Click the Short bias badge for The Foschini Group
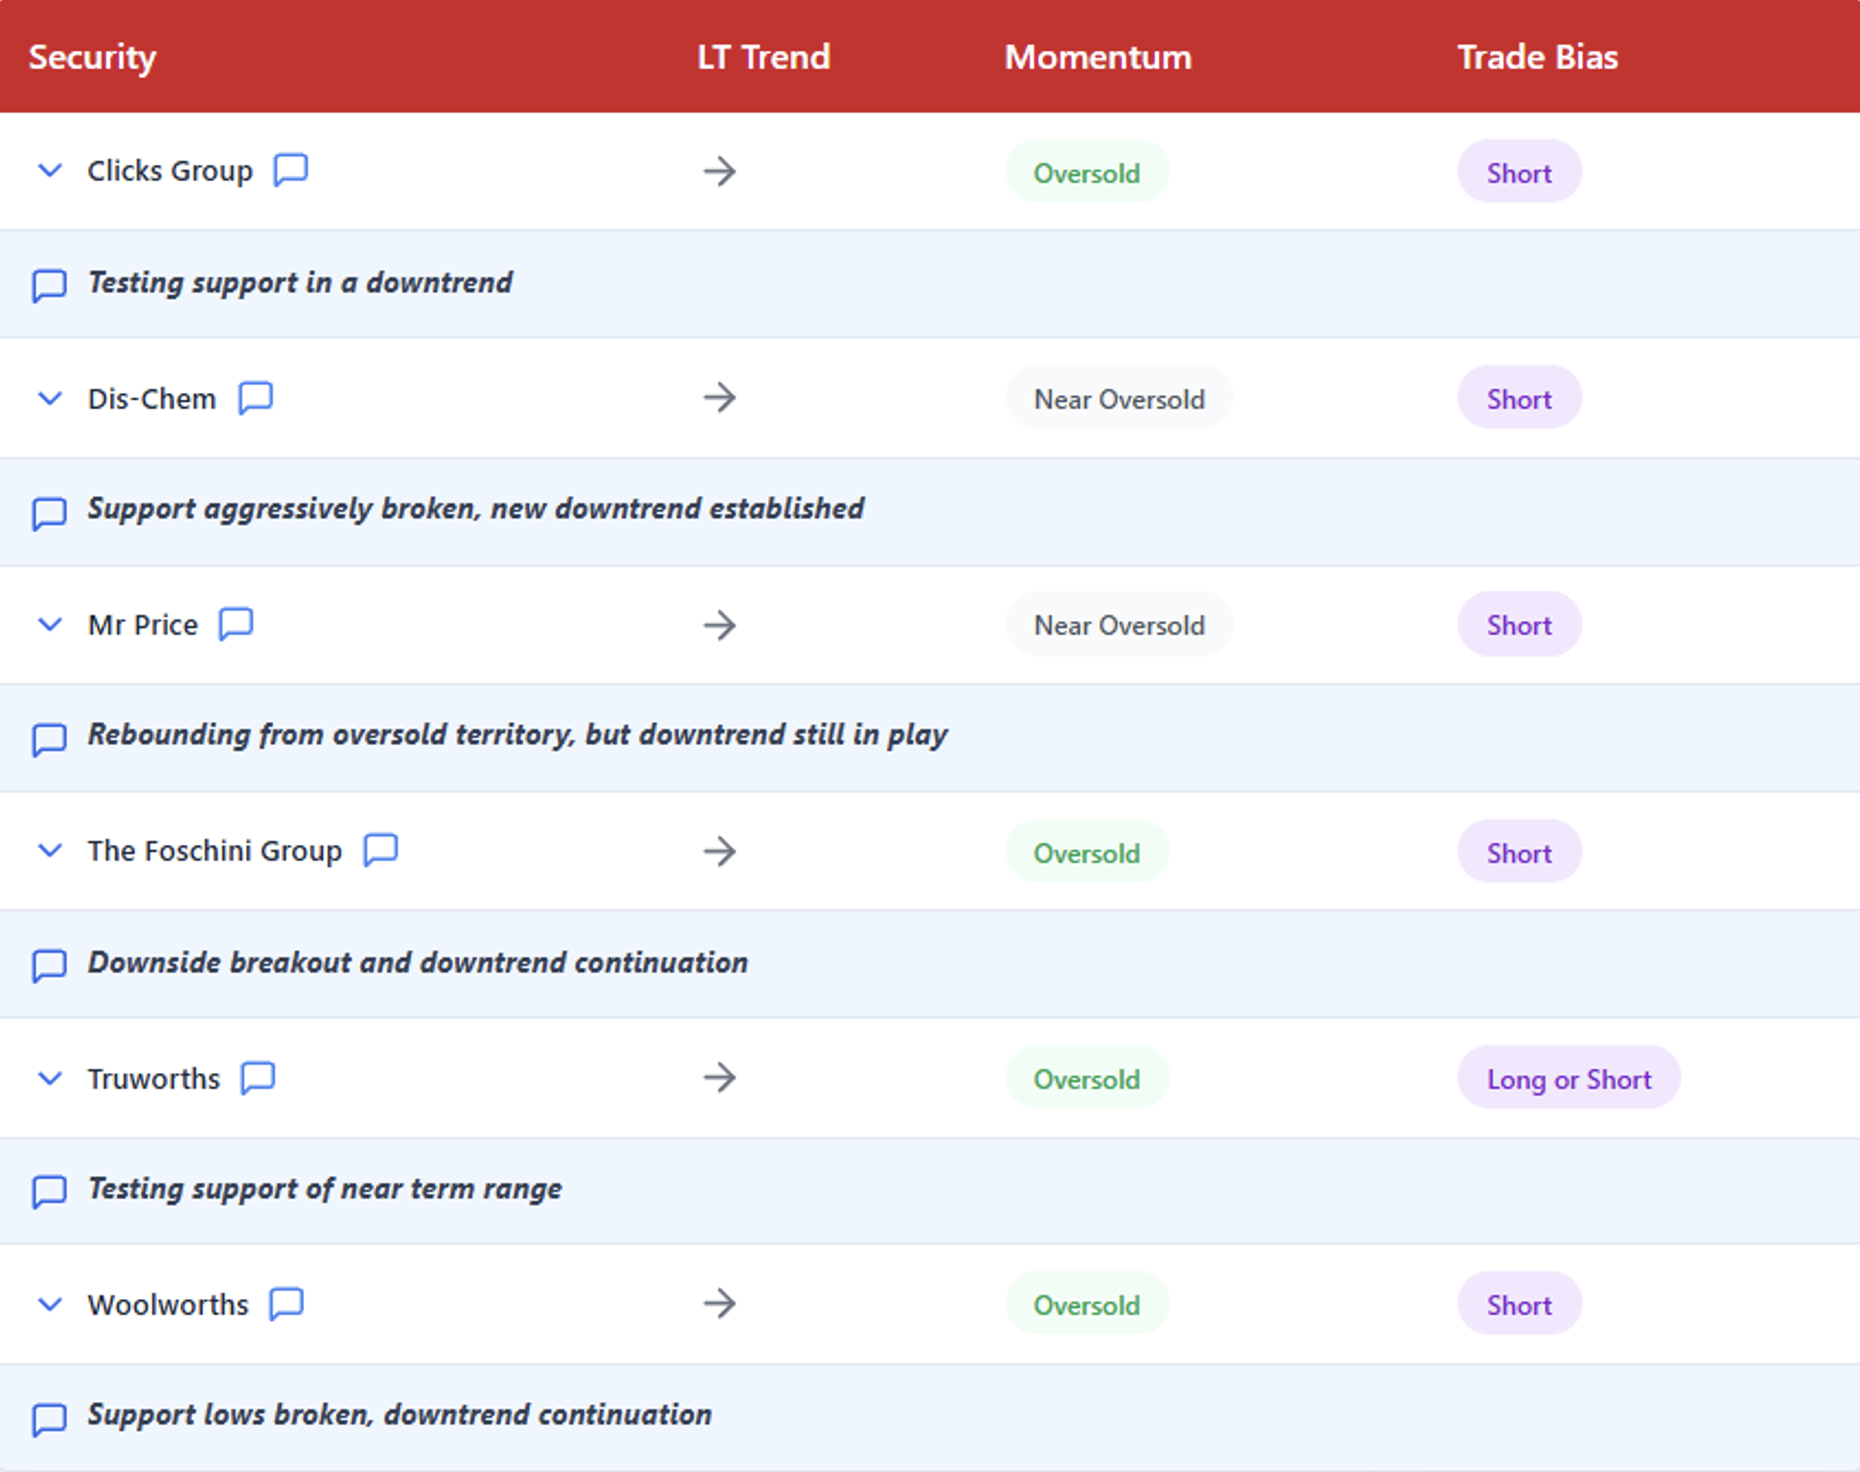1860x1472 pixels. (x=1519, y=852)
